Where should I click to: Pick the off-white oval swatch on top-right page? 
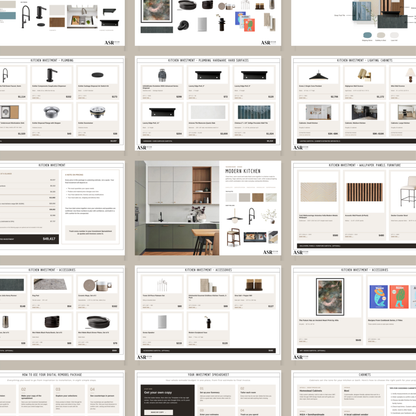pyautogui.click(x=394, y=35)
